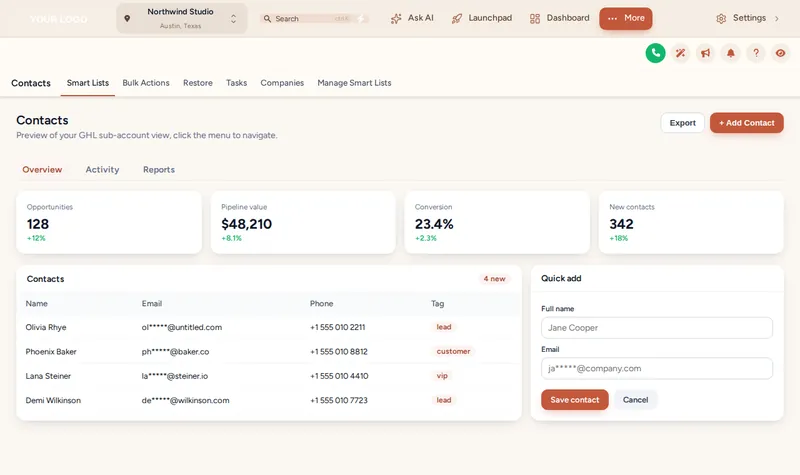Click the Ask AI sparkle icon
The image size is (800, 475).
click(x=396, y=19)
